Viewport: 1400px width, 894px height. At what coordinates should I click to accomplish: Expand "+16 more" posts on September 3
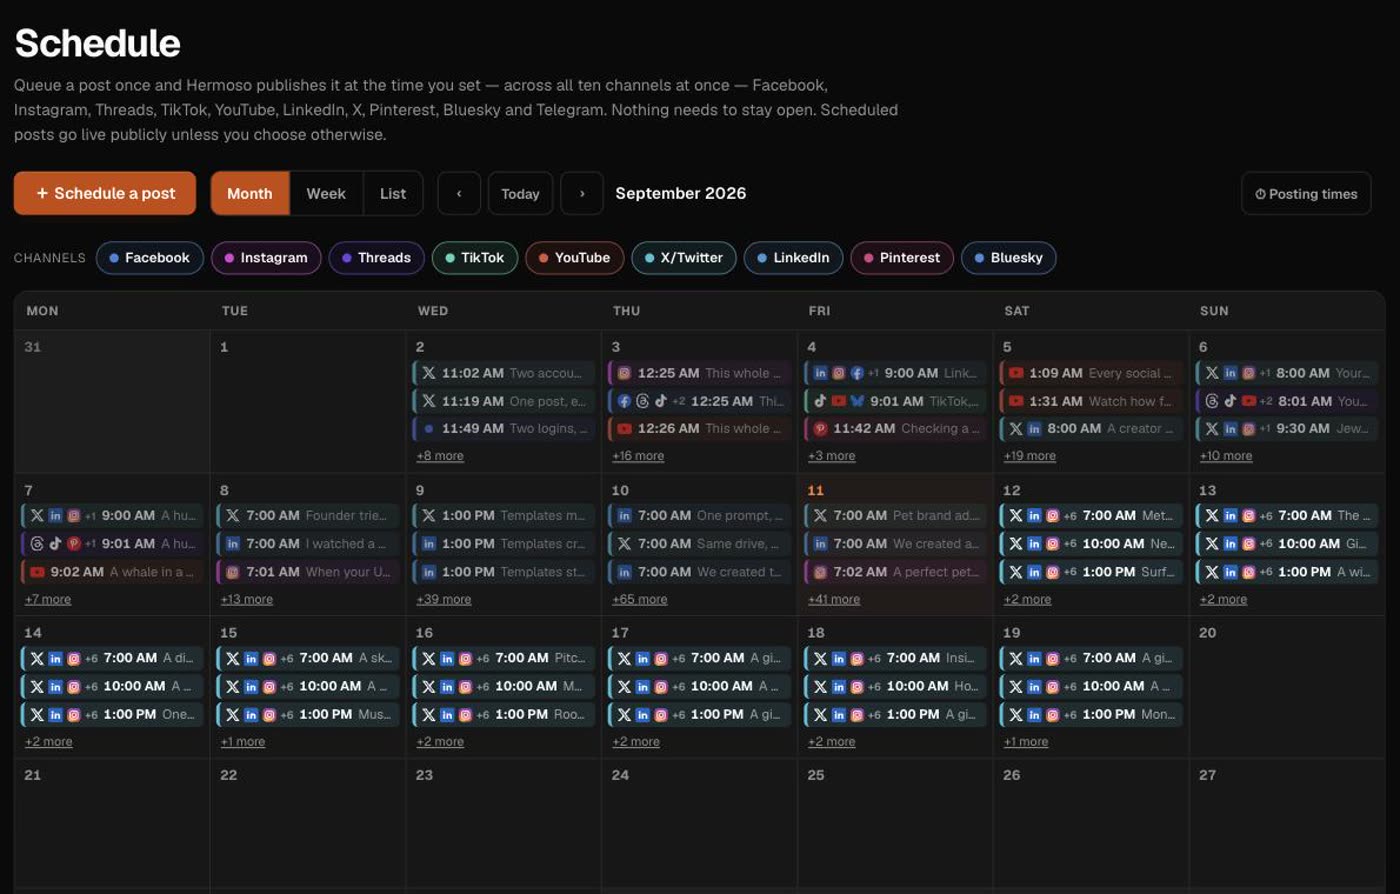(638, 456)
